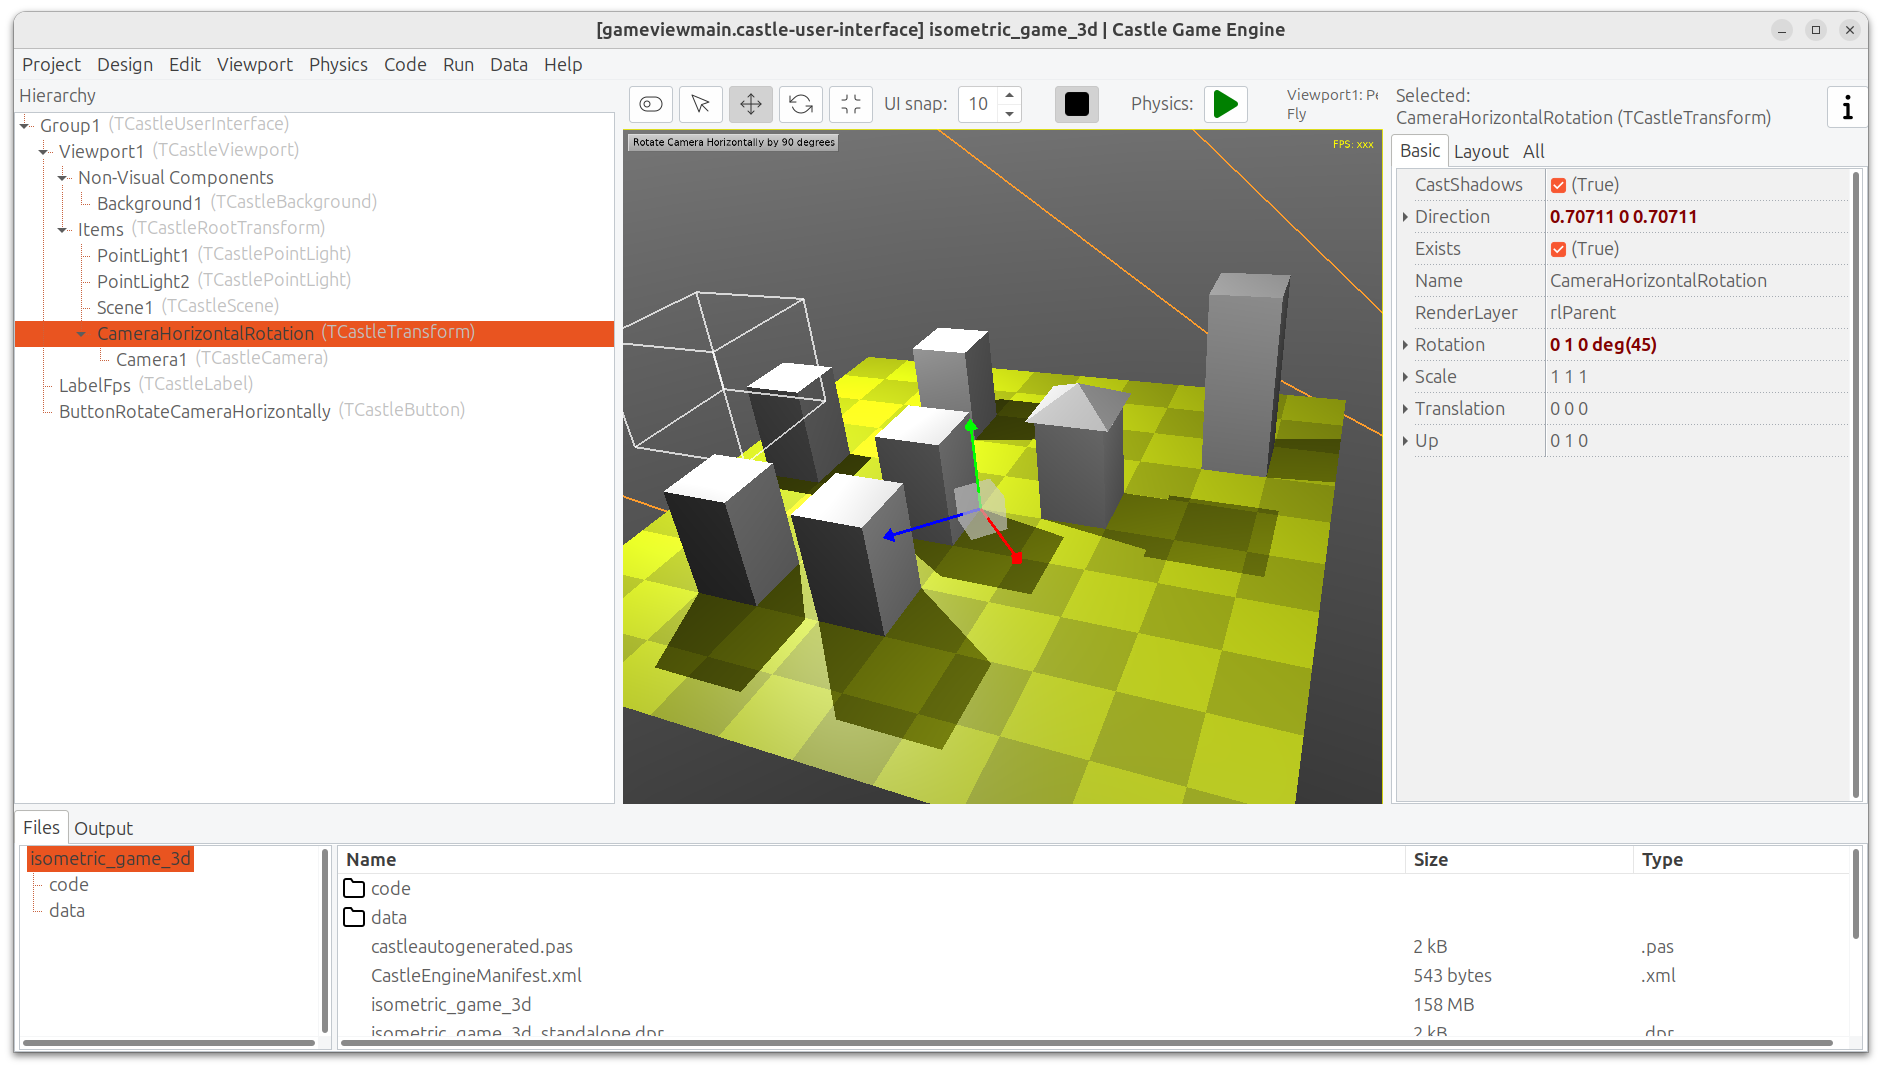
Task: Select the Interact mode tool
Action: 651,104
